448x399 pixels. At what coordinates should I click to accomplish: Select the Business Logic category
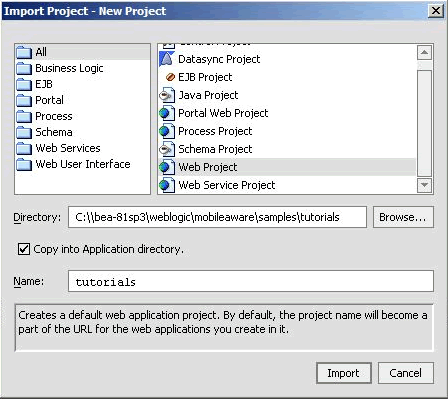(69, 68)
